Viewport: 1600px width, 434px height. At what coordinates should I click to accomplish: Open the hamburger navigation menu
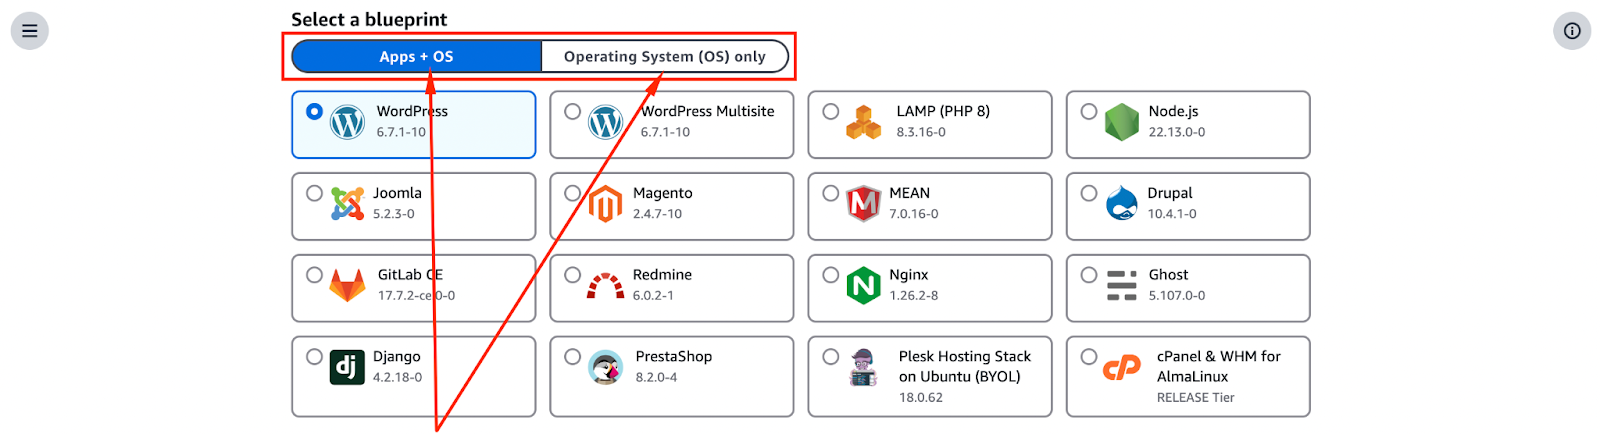pos(30,31)
